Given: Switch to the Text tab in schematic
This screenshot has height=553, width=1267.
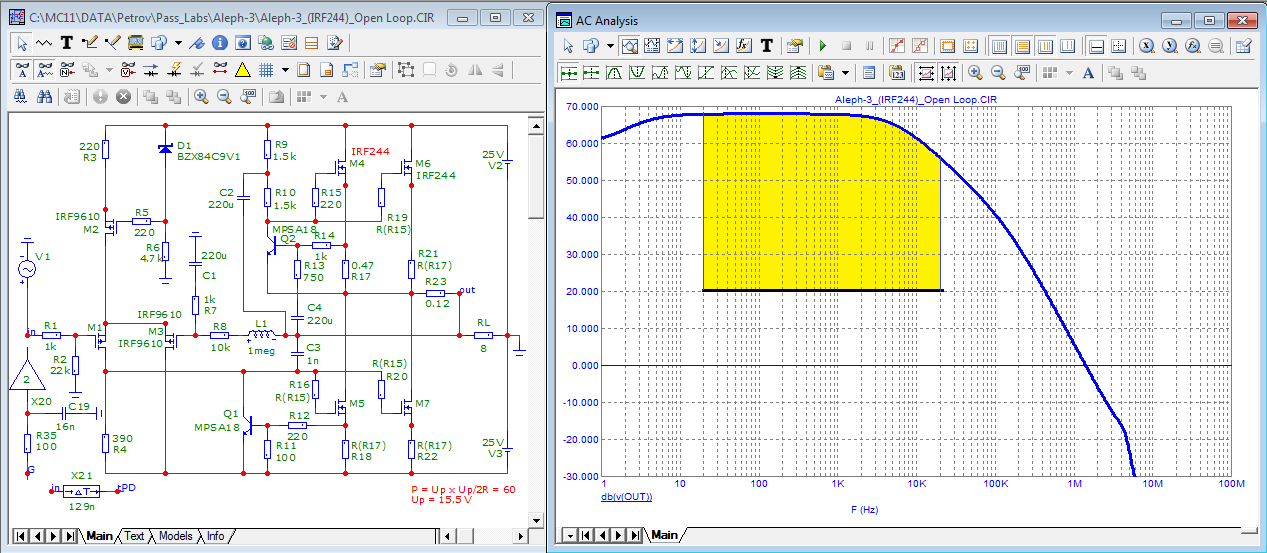Looking at the screenshot, I should pos(134,536).
